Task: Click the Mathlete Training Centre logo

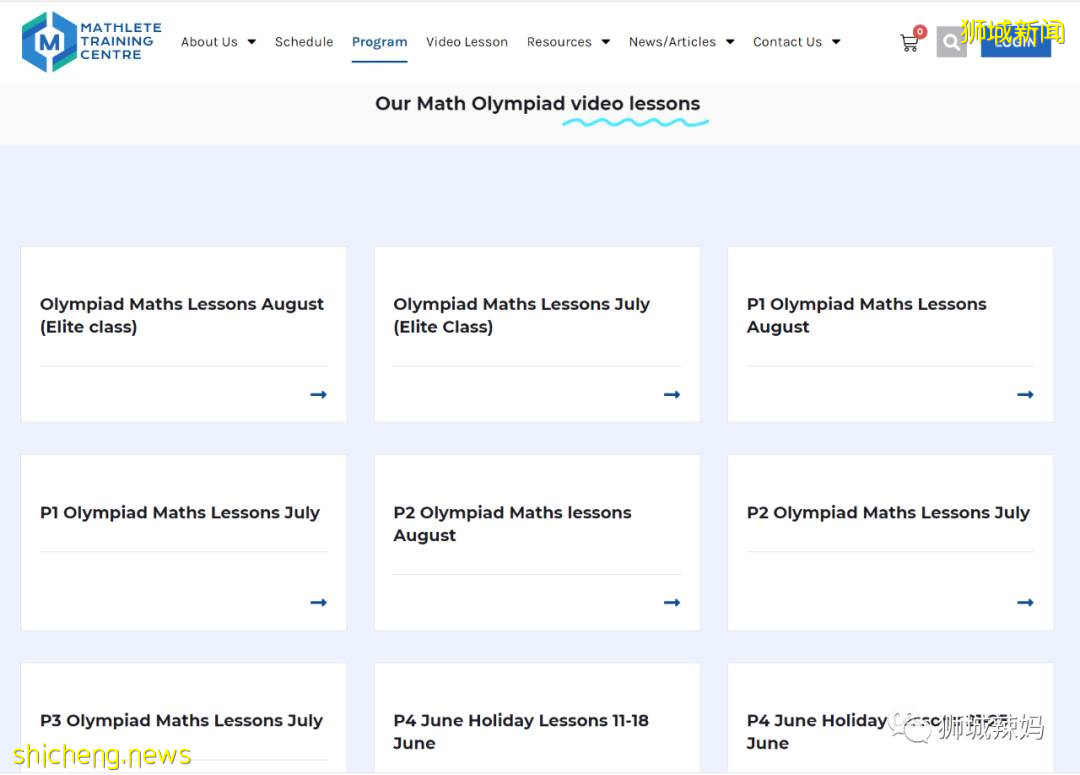Action: [x=91, y=42]
